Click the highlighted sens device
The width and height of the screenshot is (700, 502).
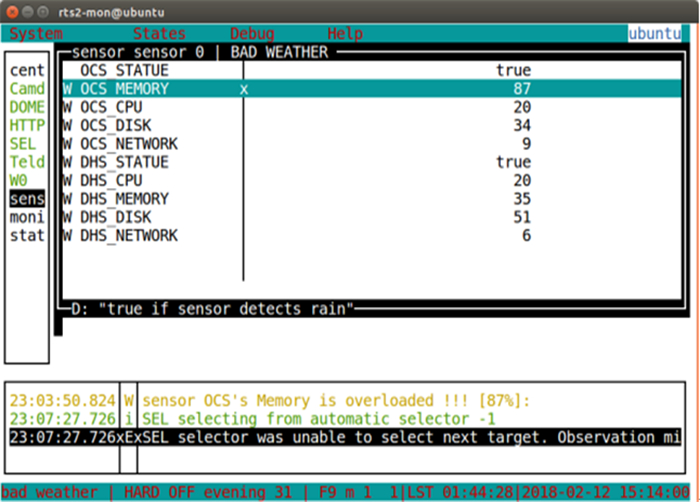pos(27,199)
